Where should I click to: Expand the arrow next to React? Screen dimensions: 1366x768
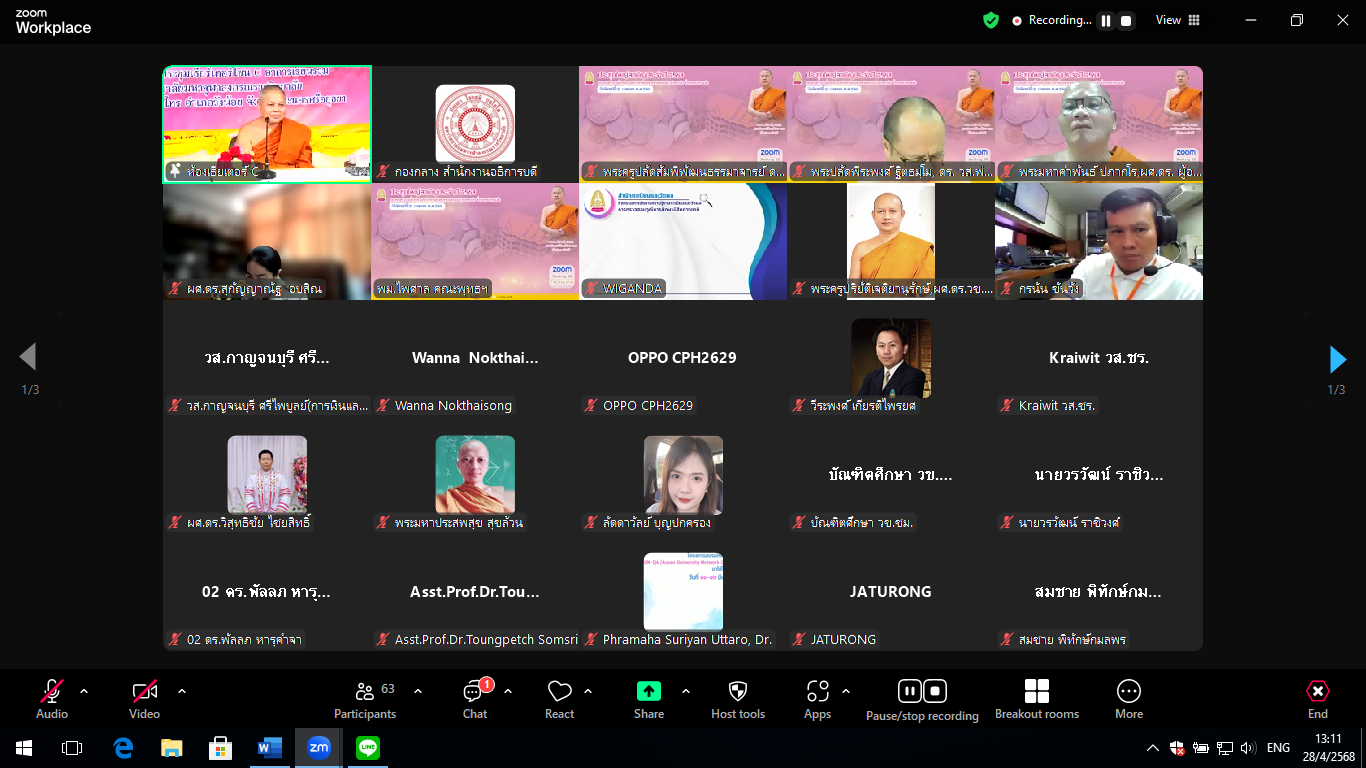click(588, 691)
